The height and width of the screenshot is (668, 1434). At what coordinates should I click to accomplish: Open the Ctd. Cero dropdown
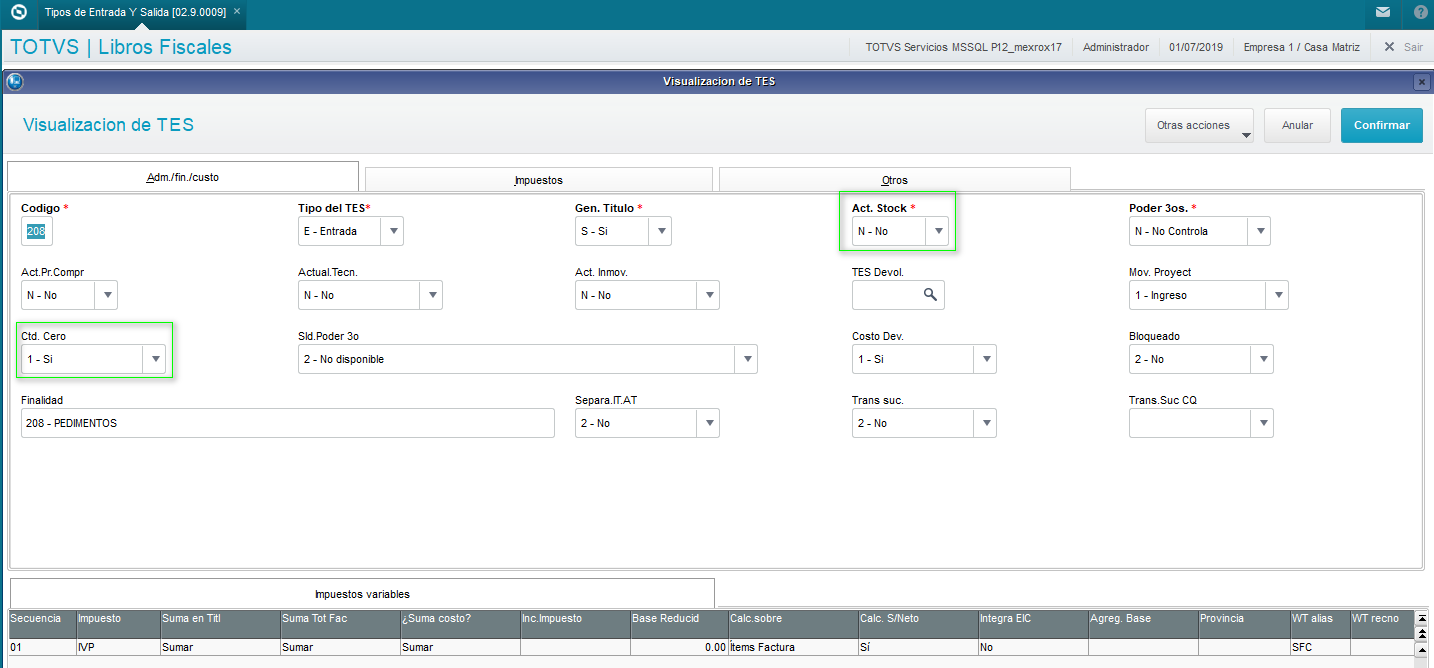(x=156, y=359)
